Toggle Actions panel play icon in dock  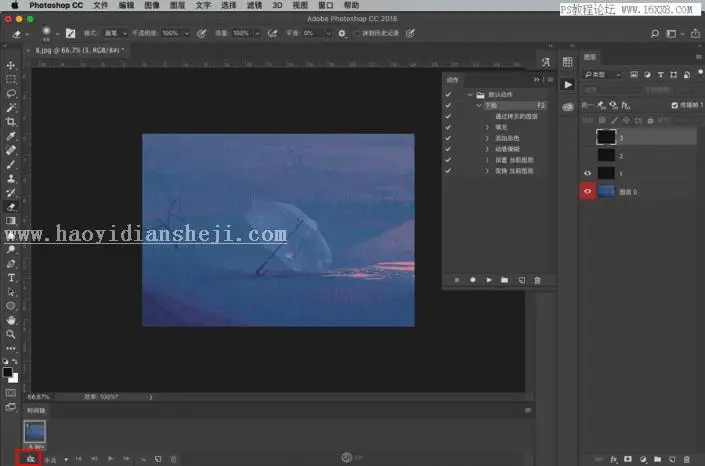pos(567,85)
